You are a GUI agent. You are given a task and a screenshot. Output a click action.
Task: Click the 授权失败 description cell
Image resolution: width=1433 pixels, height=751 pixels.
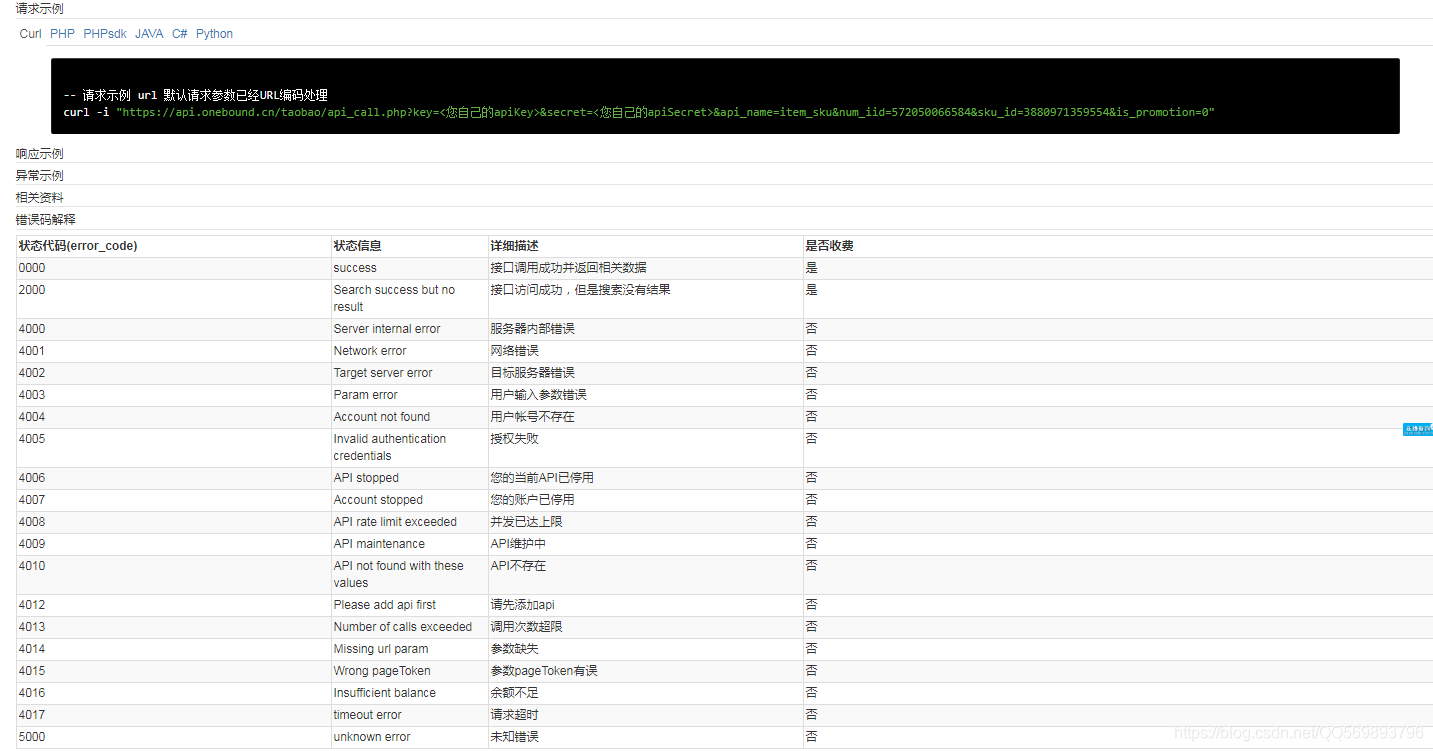click(x=645, y=448)
